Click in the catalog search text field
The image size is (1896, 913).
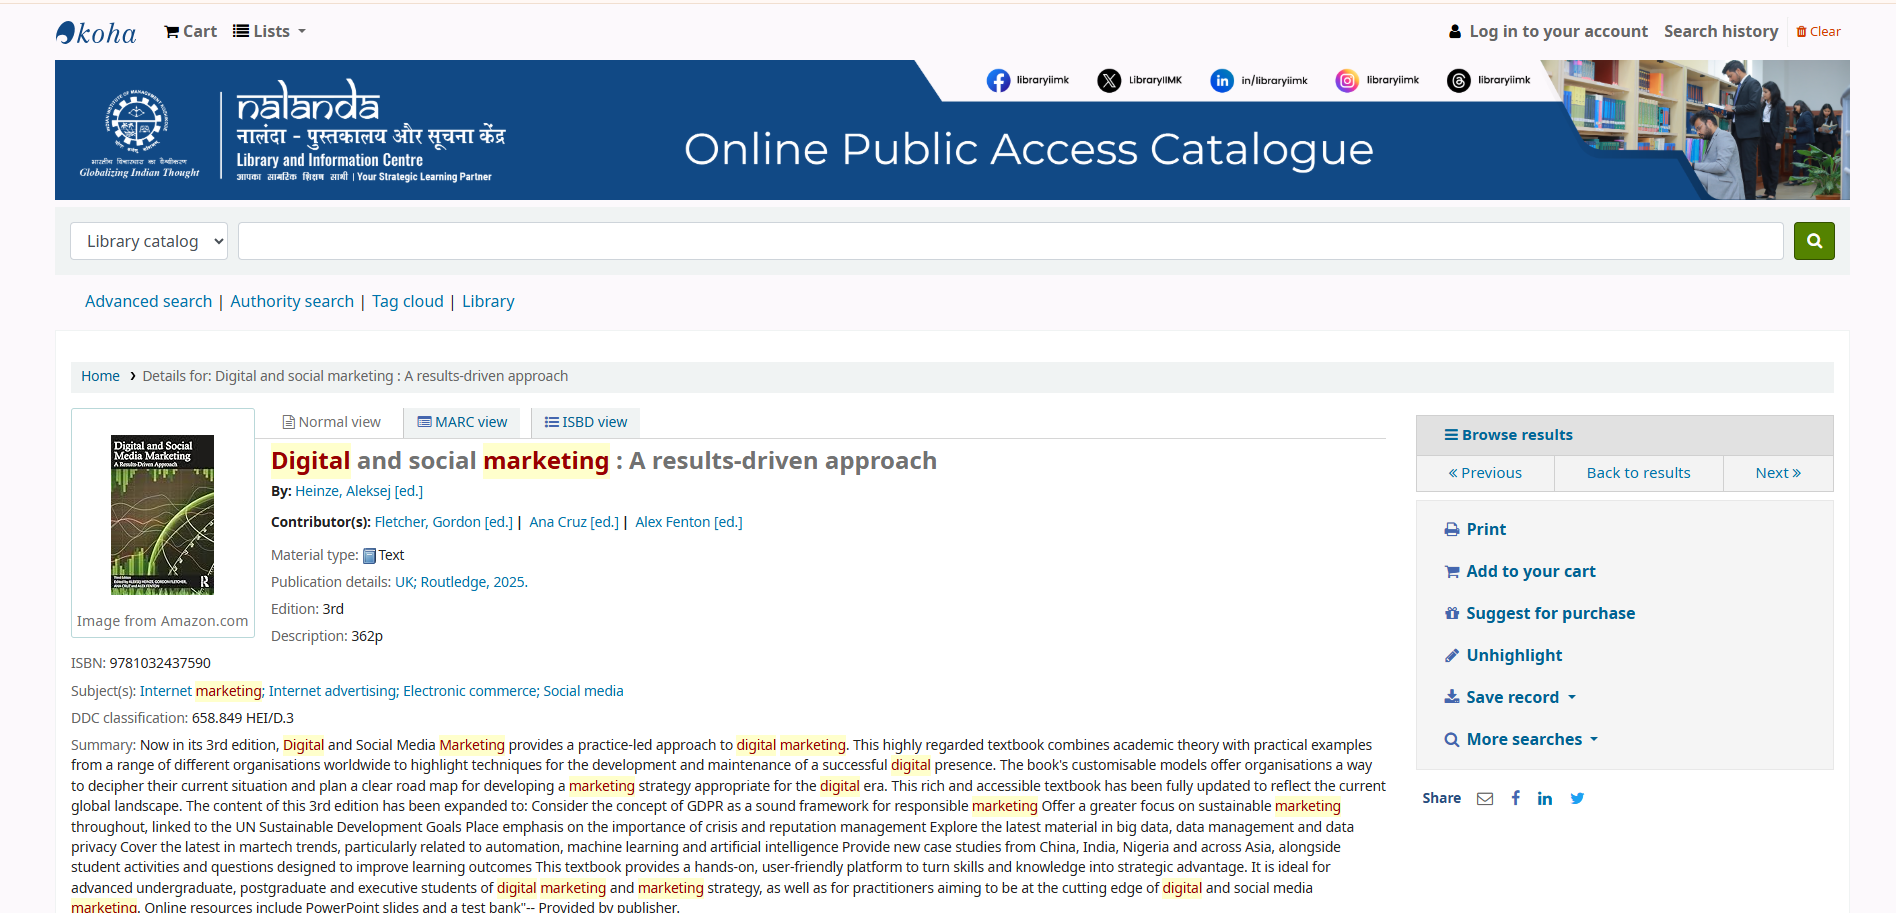1010,241
